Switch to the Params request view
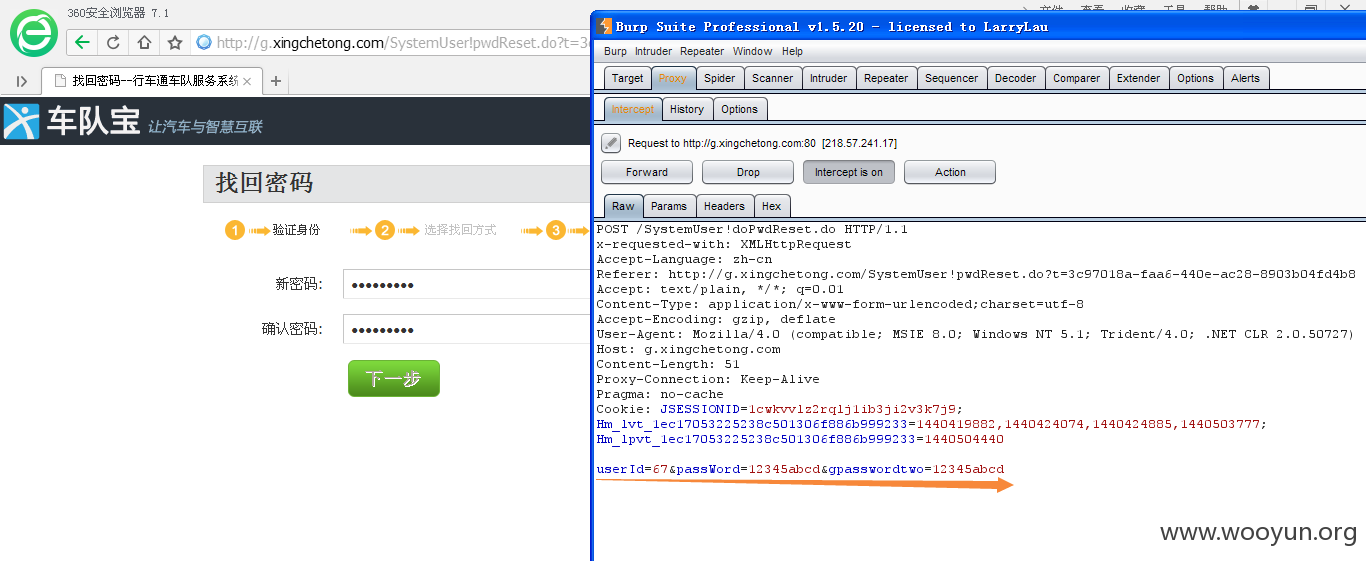 (x=669, y=206)
